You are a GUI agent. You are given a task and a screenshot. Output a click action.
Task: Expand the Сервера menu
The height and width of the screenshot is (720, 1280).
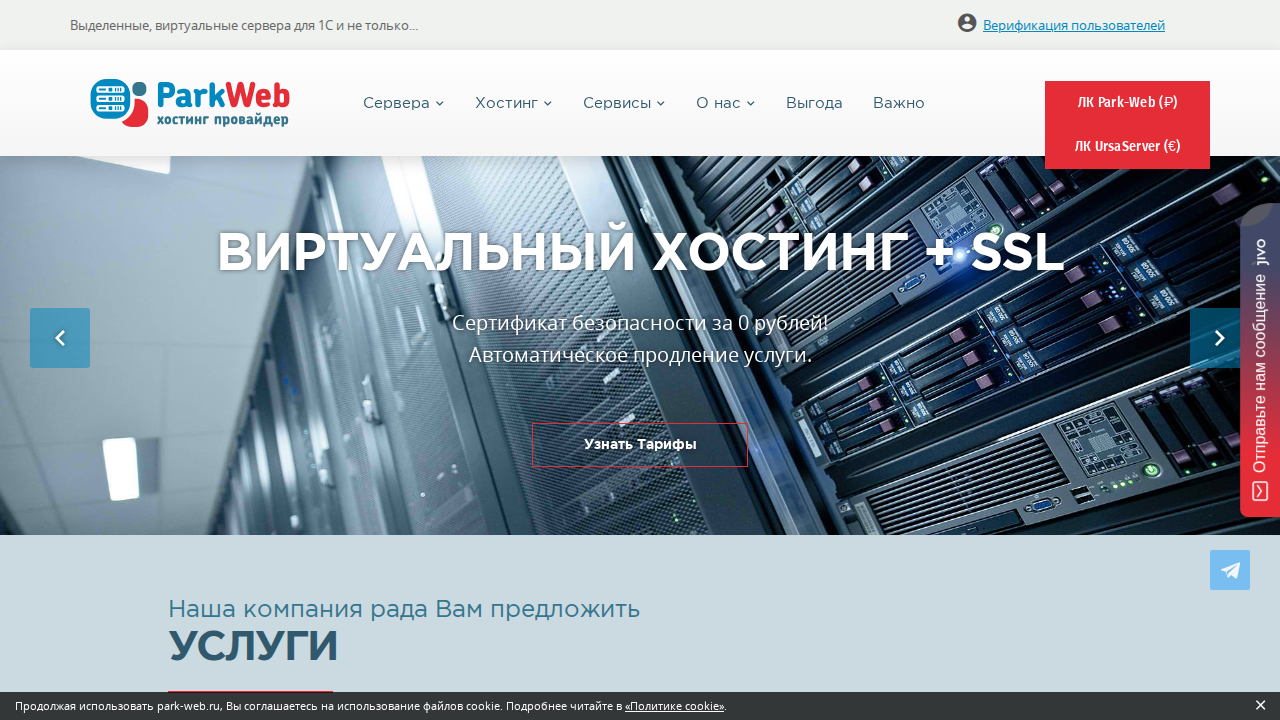point(403,103)
